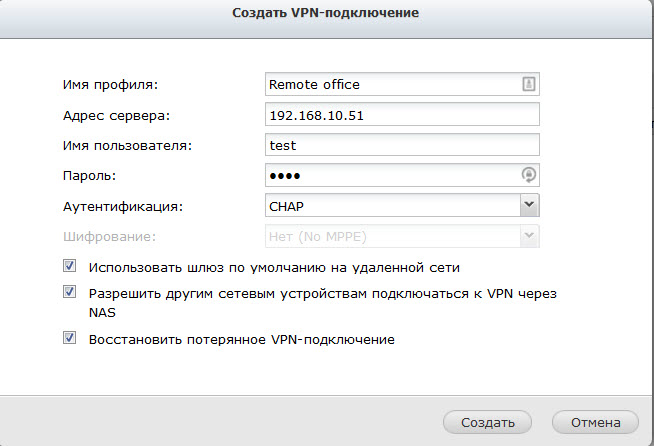Viewport: 654px width, 446px height.
Task: Click the Создать button
Action: pyautogui.click(x=487, y=423)
